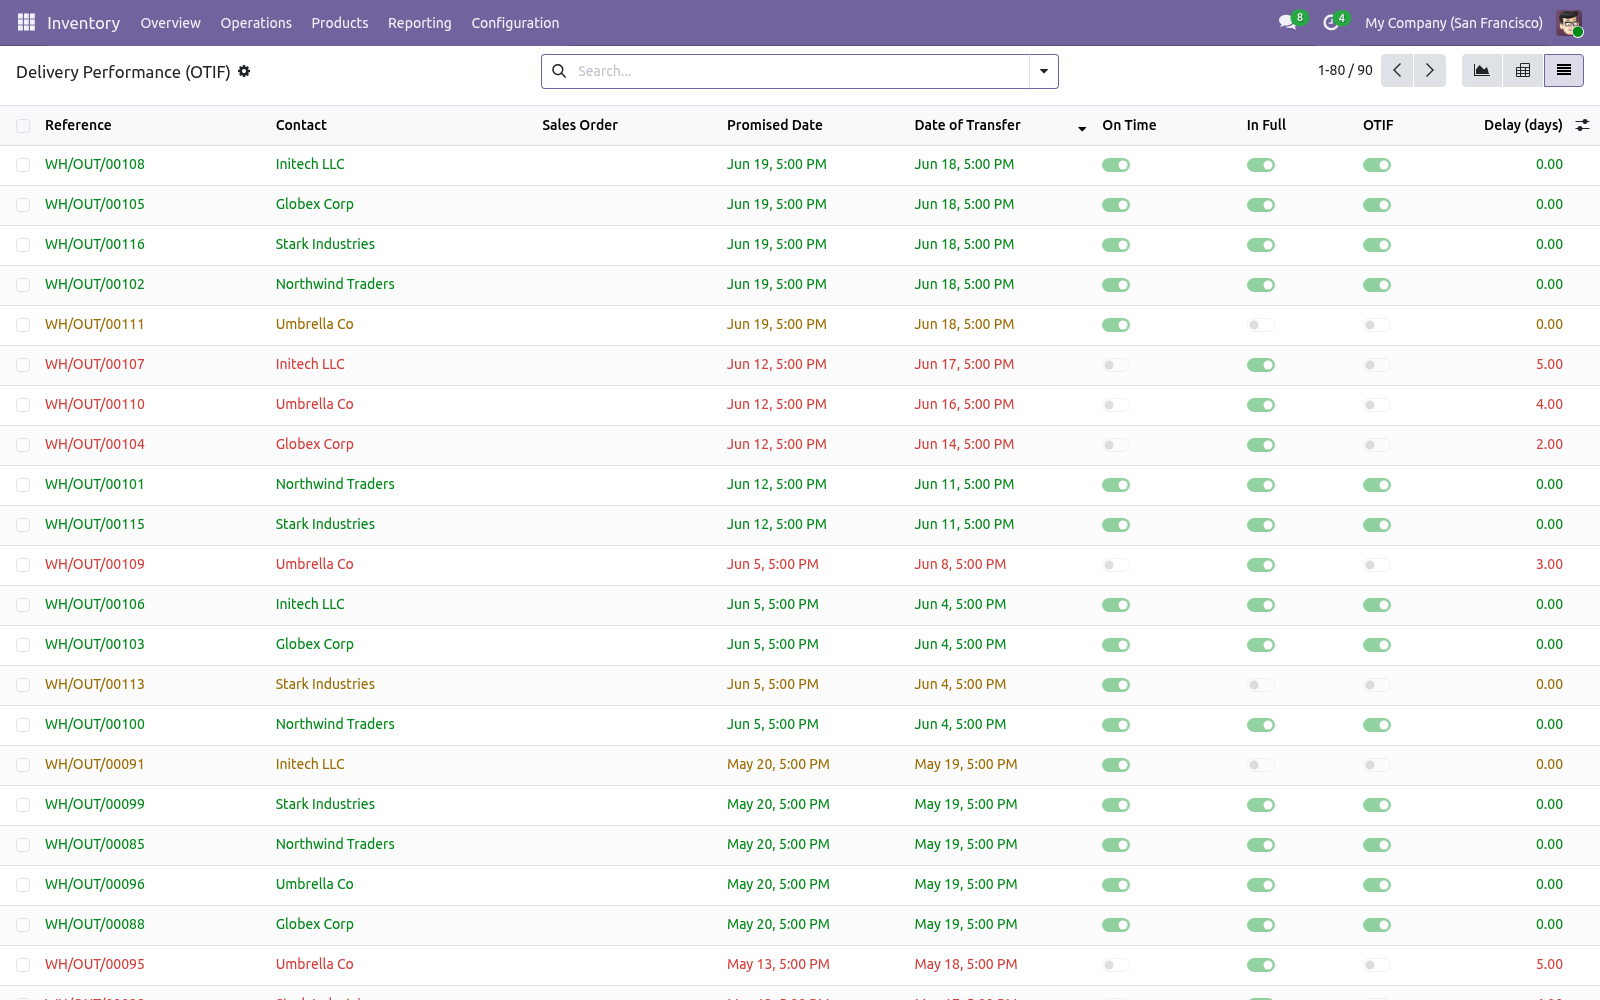Toggle the search options dropdown arrow

pyautogui.click(x=1044, y=71)
